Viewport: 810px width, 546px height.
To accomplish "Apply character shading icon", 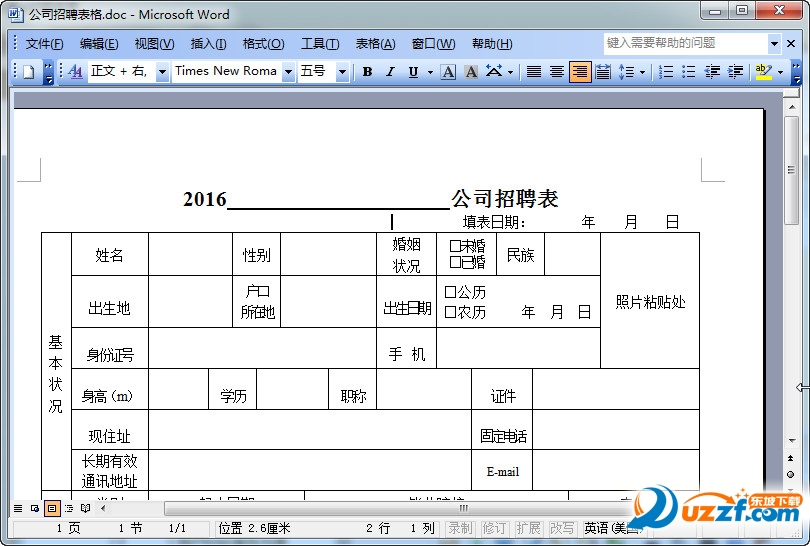I will (x=471, y=72).
